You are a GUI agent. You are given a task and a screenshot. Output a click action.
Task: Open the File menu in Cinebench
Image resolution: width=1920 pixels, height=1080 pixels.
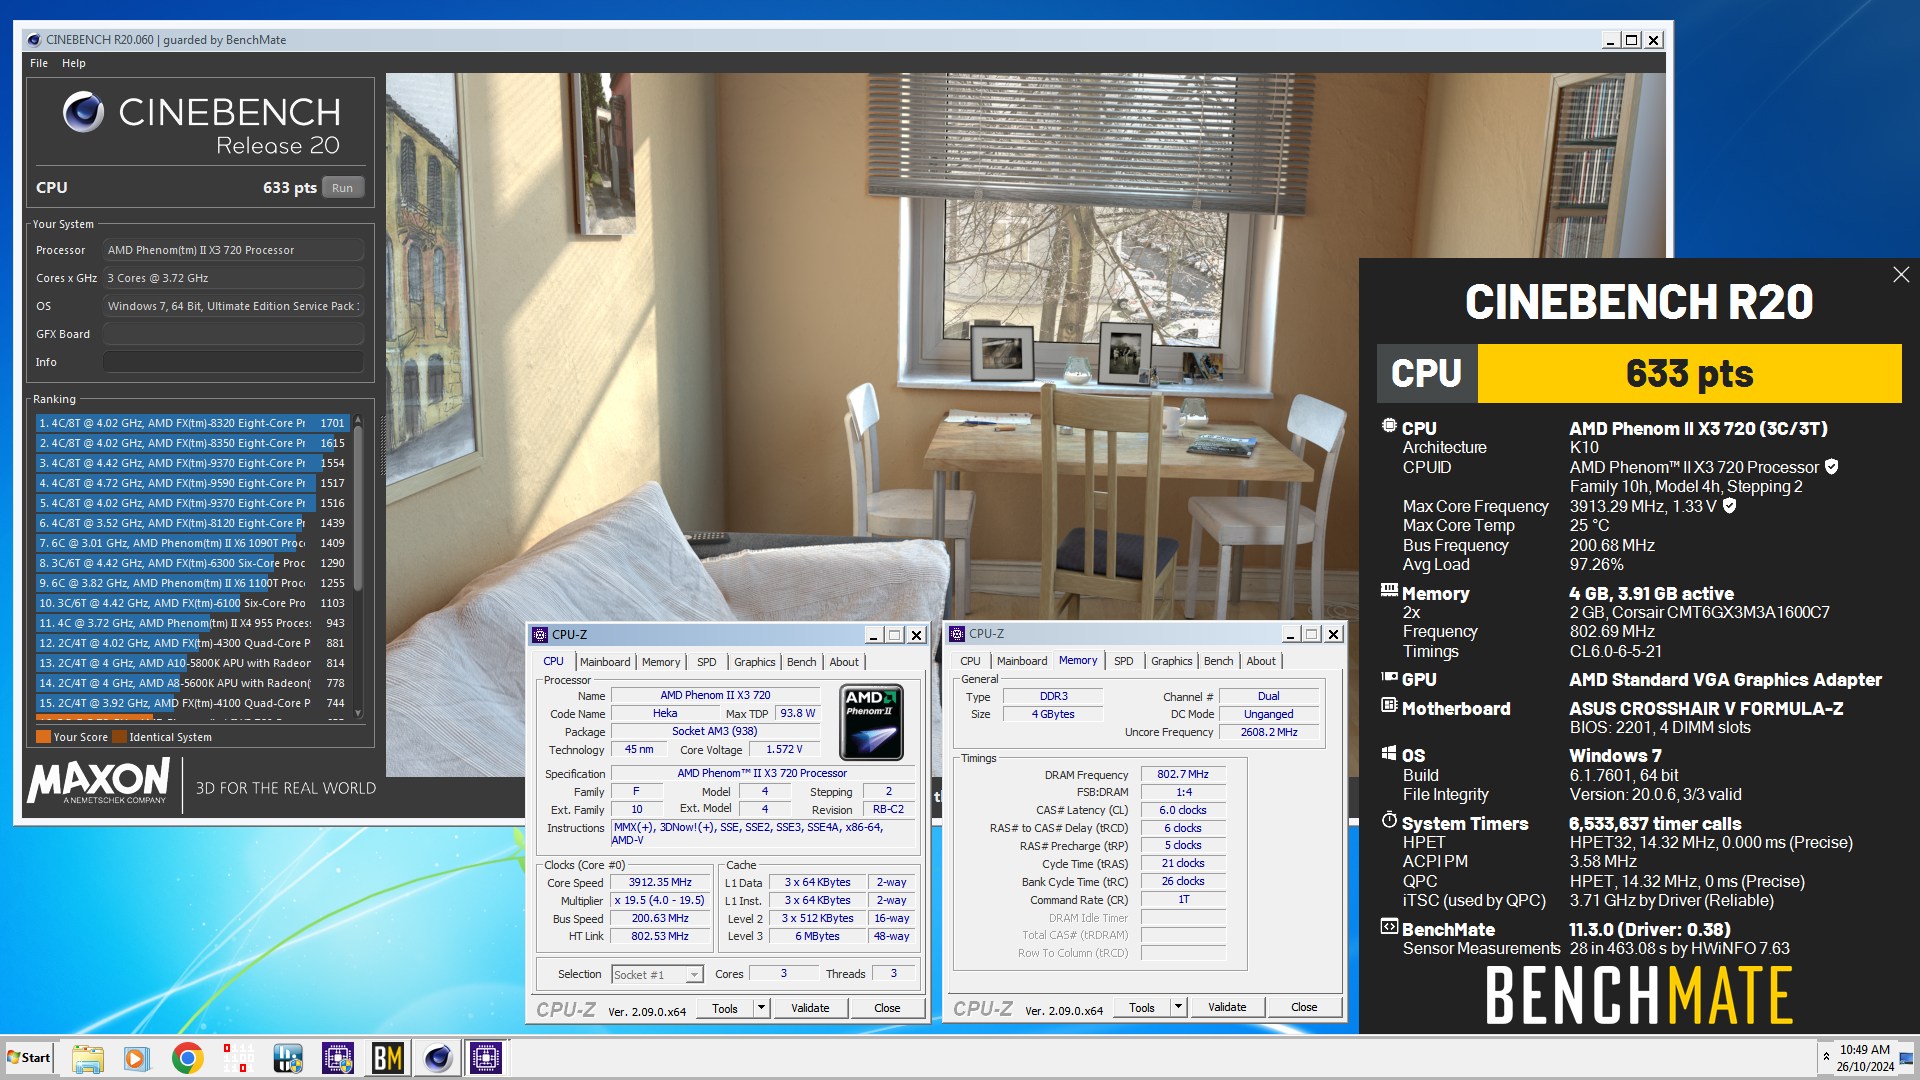point(39,63)
